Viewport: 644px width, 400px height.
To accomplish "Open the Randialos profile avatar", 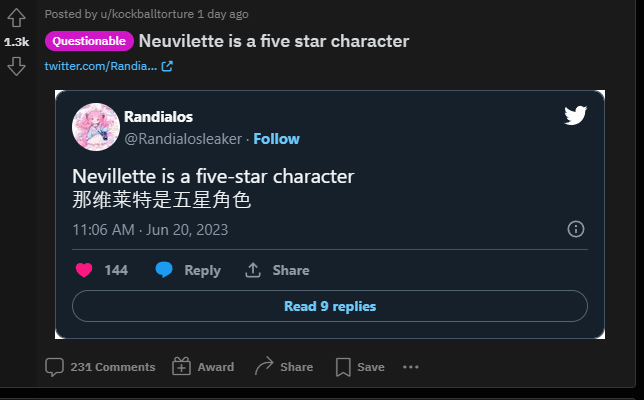I will [x=96, y=127].
